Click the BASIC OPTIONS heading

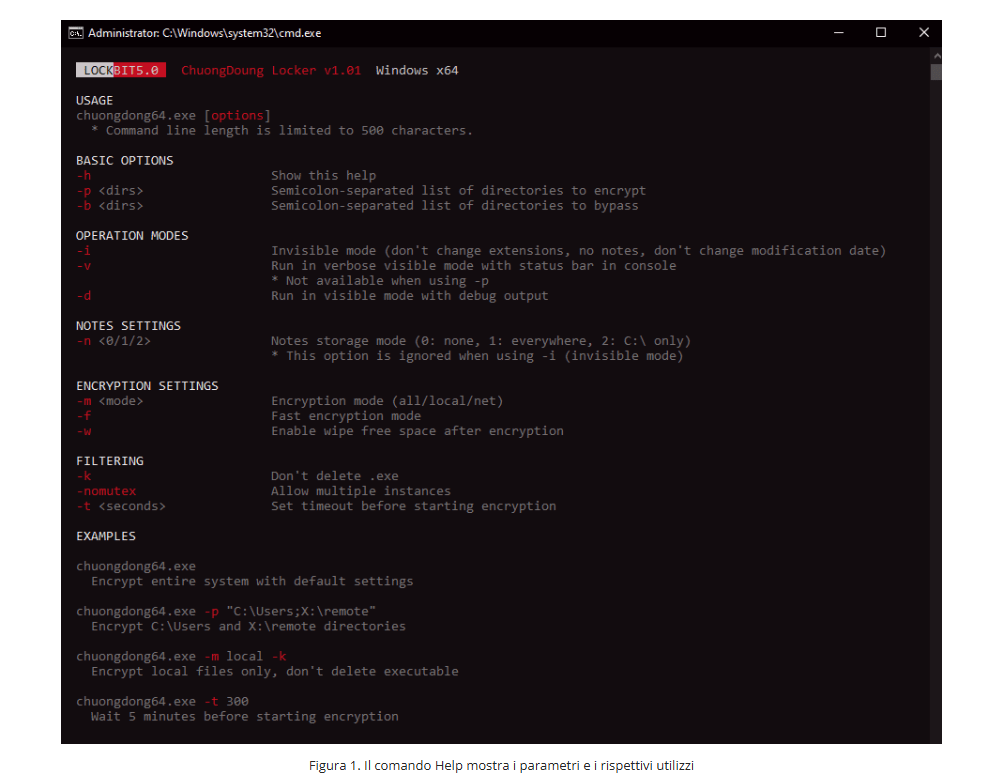click(x=124, y=161)
